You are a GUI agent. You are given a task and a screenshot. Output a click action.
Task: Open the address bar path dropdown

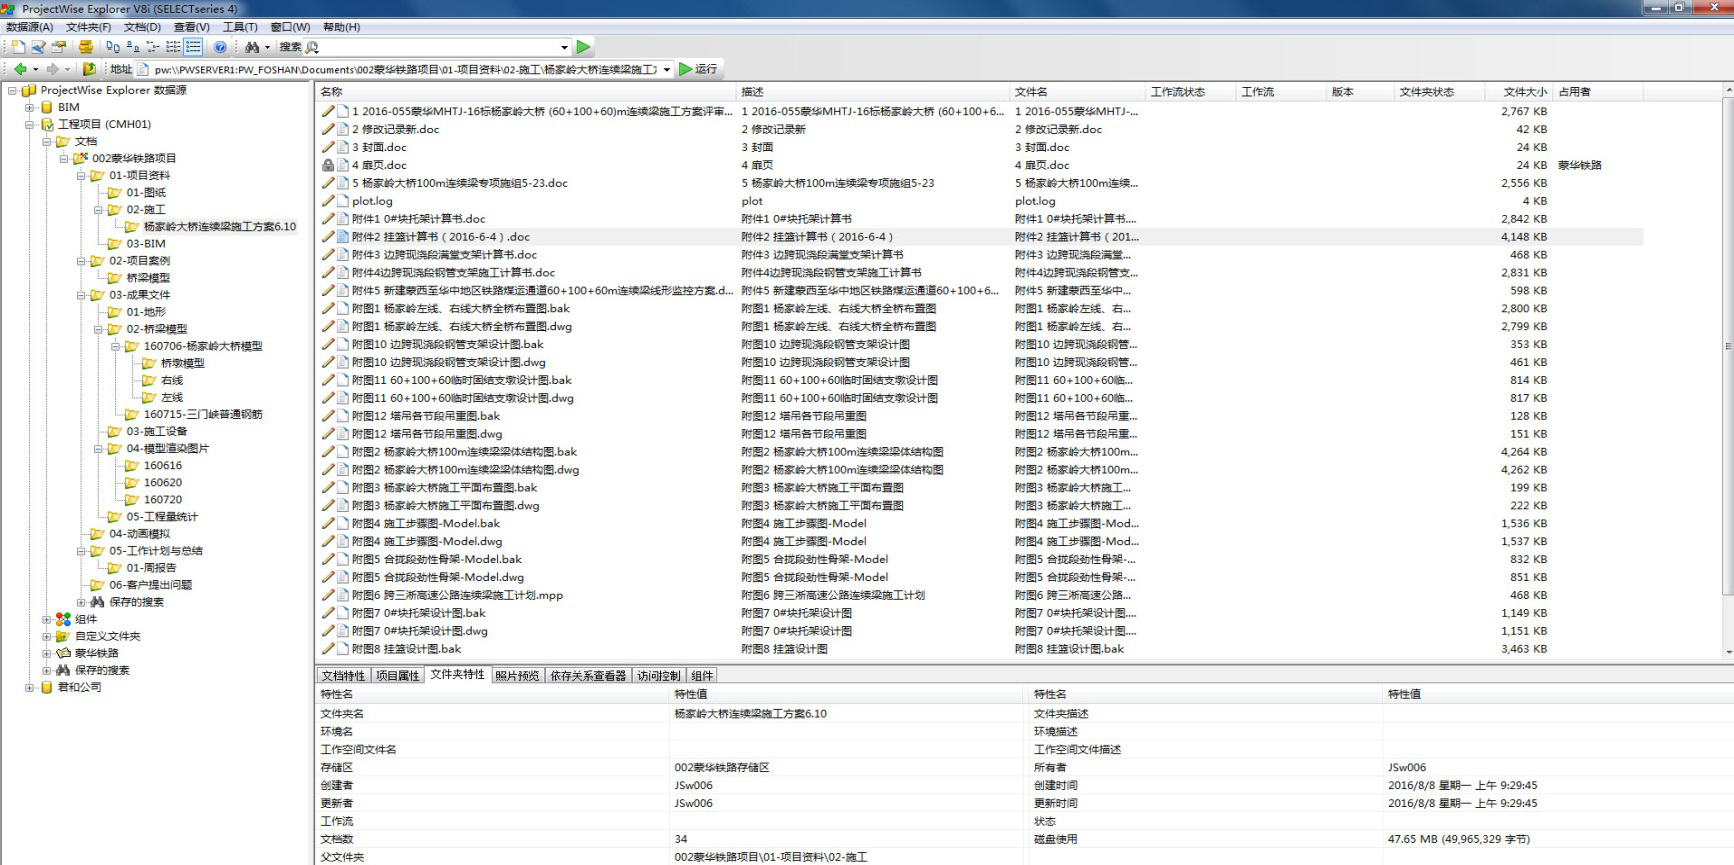click(667, 69)
